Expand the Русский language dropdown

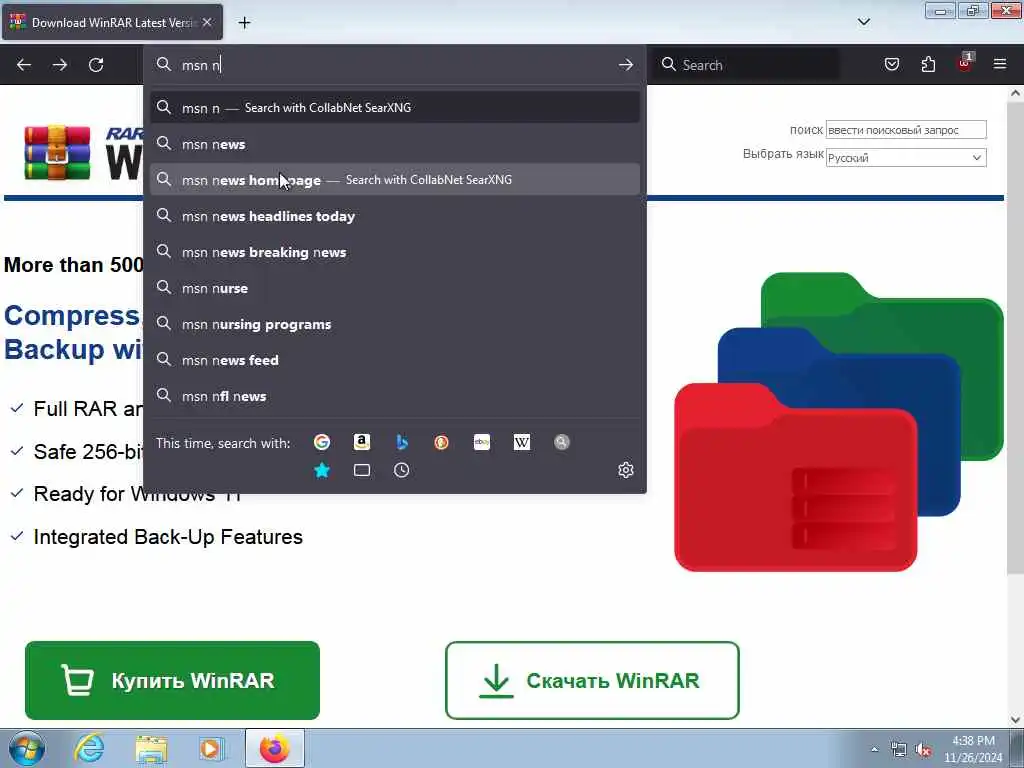pos(906,157)
